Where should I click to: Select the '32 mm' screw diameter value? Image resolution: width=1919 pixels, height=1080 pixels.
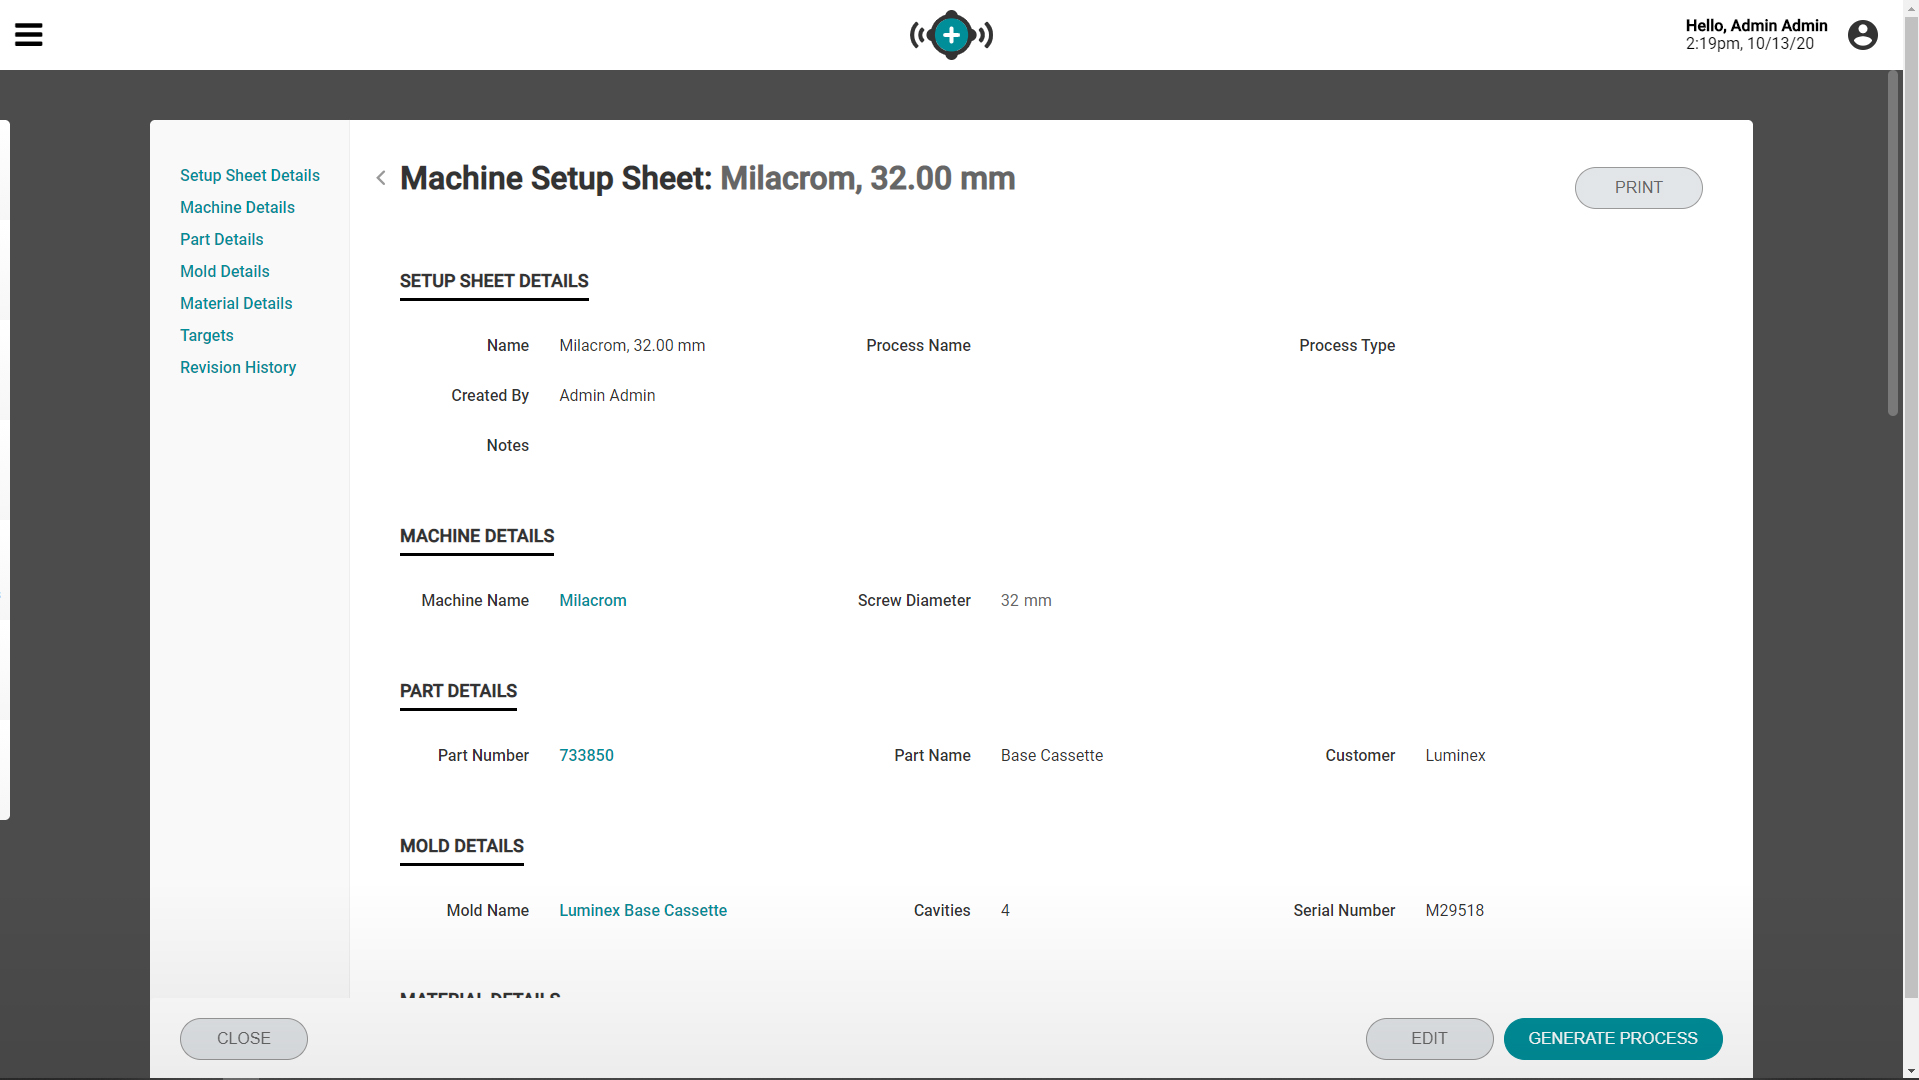(1026, 600)
